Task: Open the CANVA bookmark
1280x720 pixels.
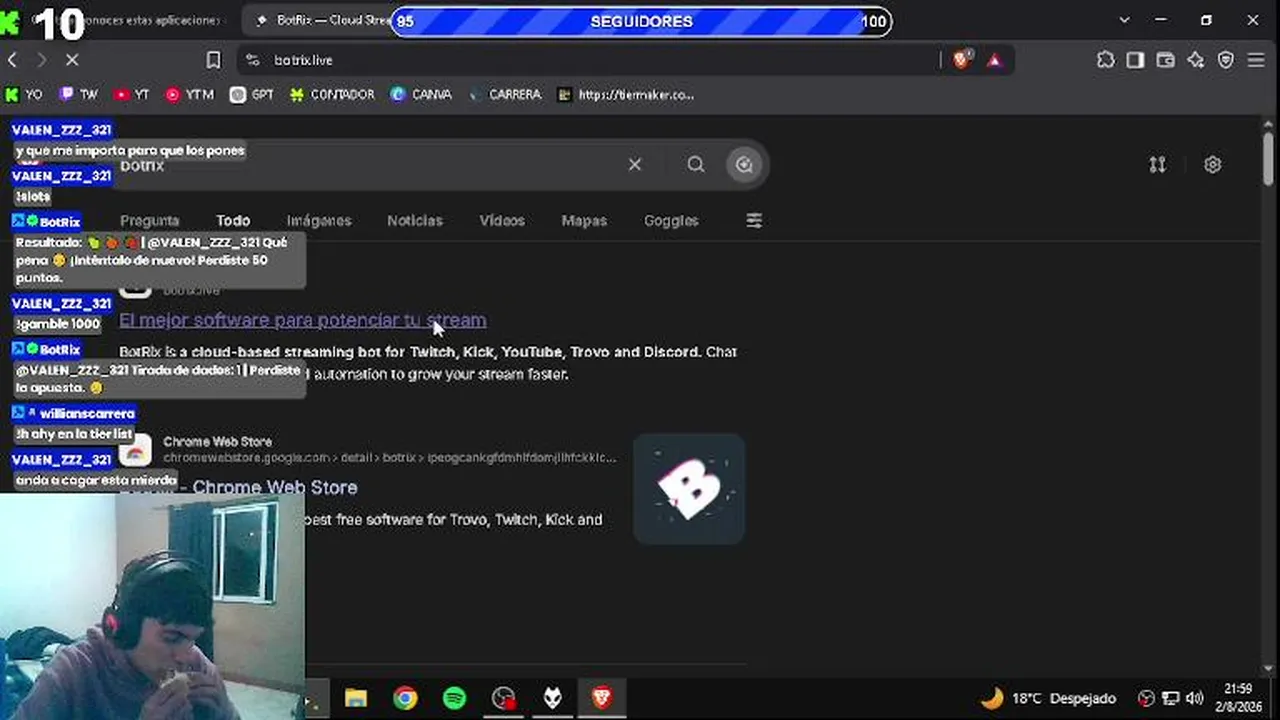Action: click(421, 95)
